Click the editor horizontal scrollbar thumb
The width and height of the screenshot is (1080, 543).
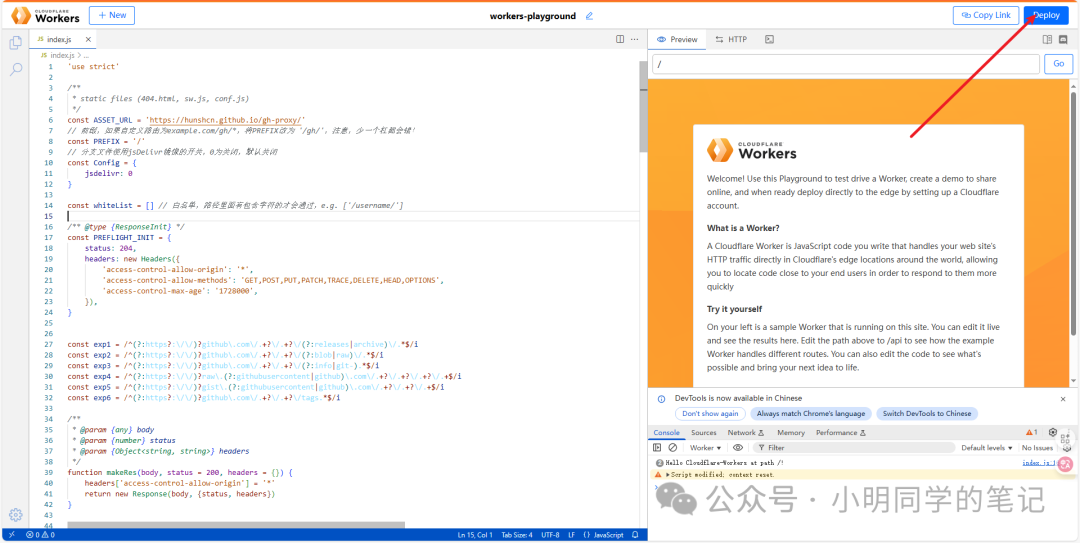pyautogui.click(x=236, y=525)
